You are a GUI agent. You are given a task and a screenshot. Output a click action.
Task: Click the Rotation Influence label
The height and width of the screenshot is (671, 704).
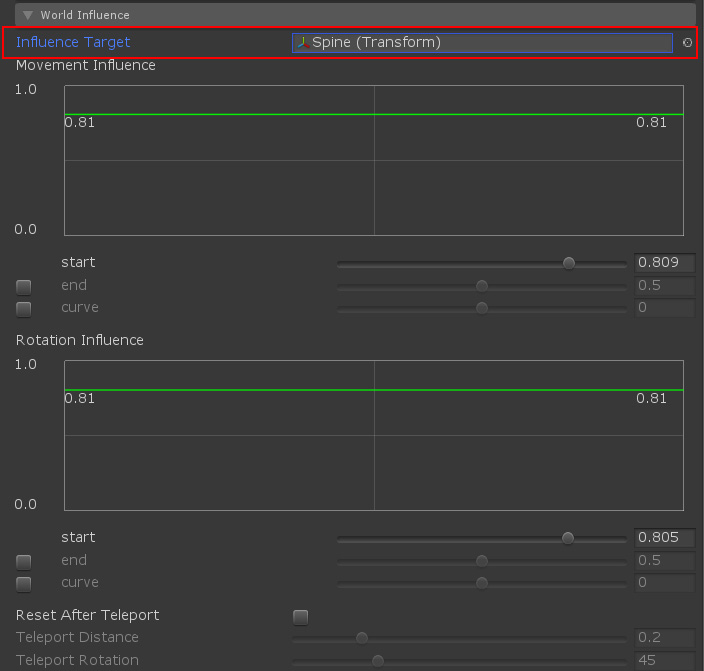pyautogui.click(x=80, y=340)
